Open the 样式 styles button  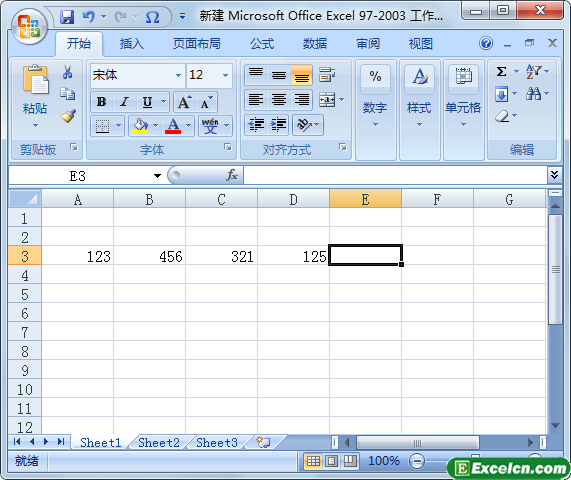point(419,97)
